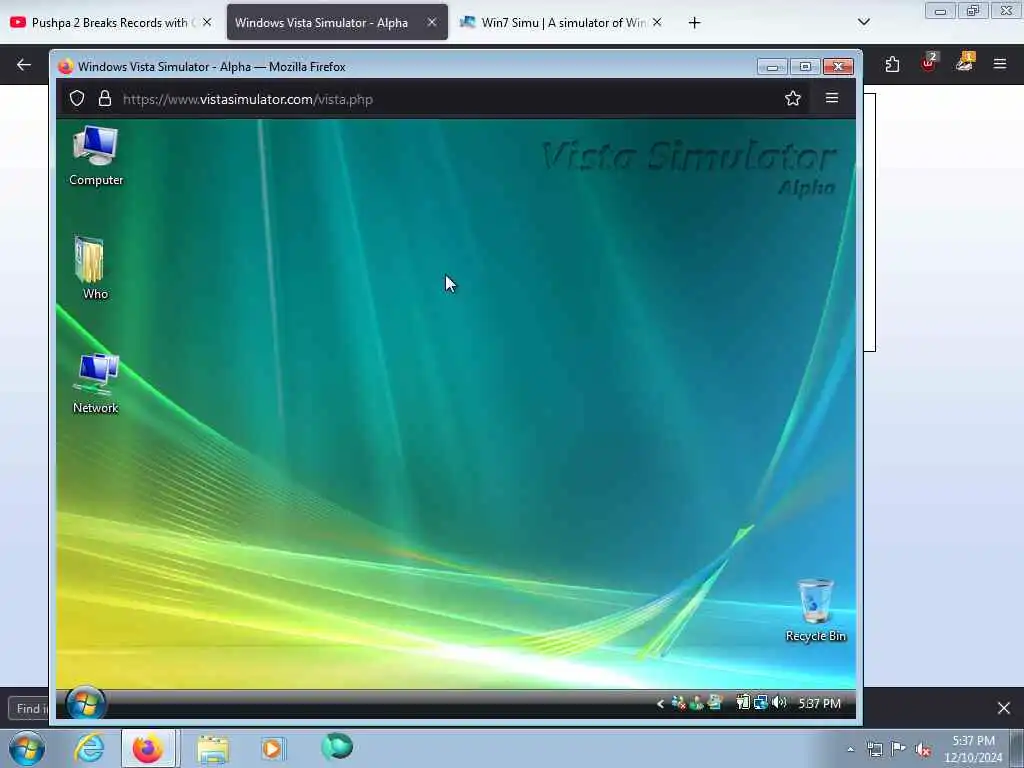Open the uBlock Origin extension icon

coord(928,63)
